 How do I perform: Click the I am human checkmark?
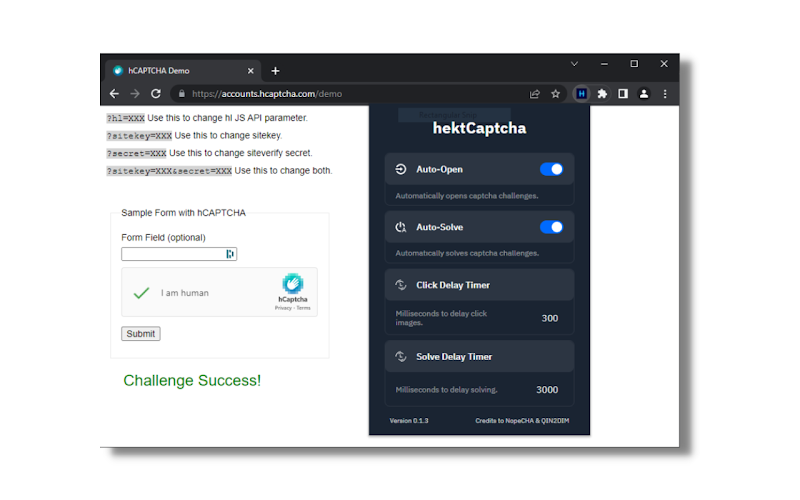pos(141,293)
